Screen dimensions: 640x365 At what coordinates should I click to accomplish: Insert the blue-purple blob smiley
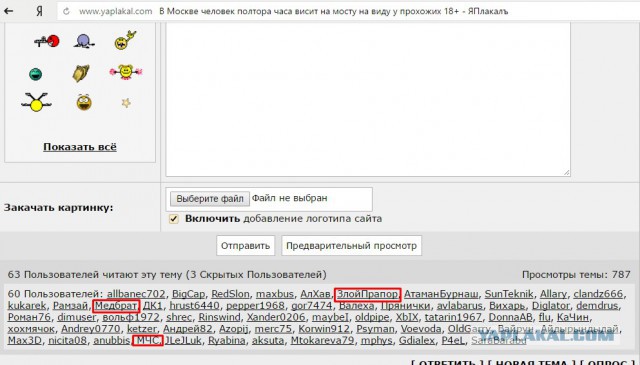coord(84,41)
